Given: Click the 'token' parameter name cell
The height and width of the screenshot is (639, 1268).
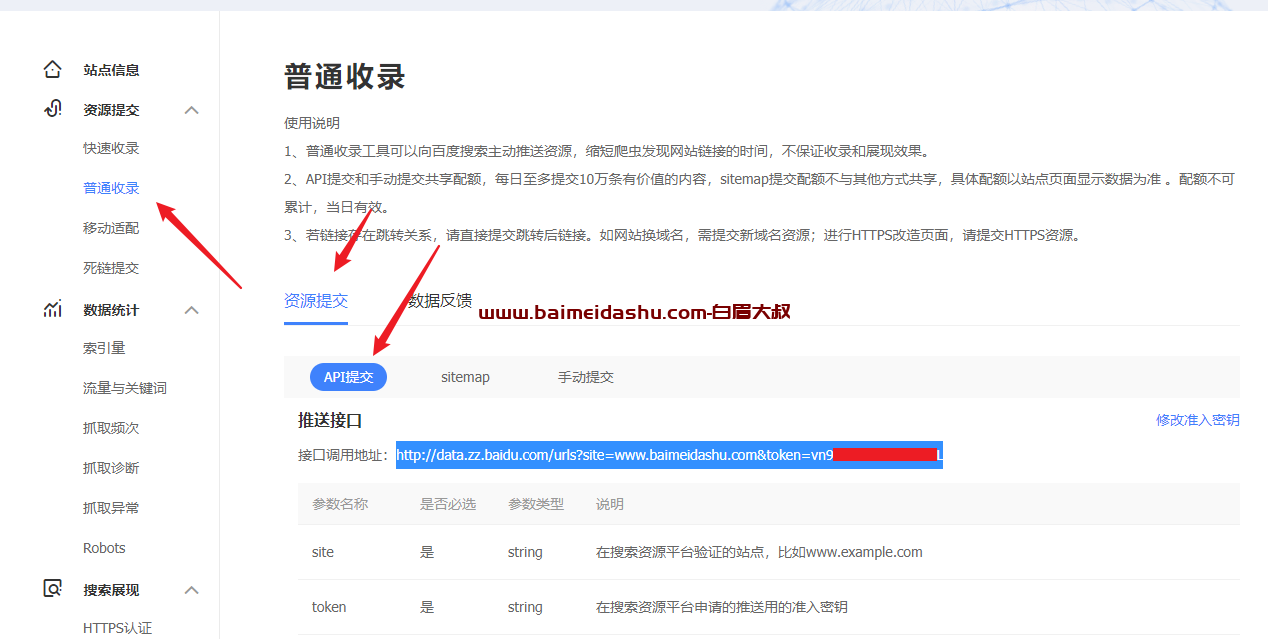Looking at the screenshot, I should coord(329,607).
